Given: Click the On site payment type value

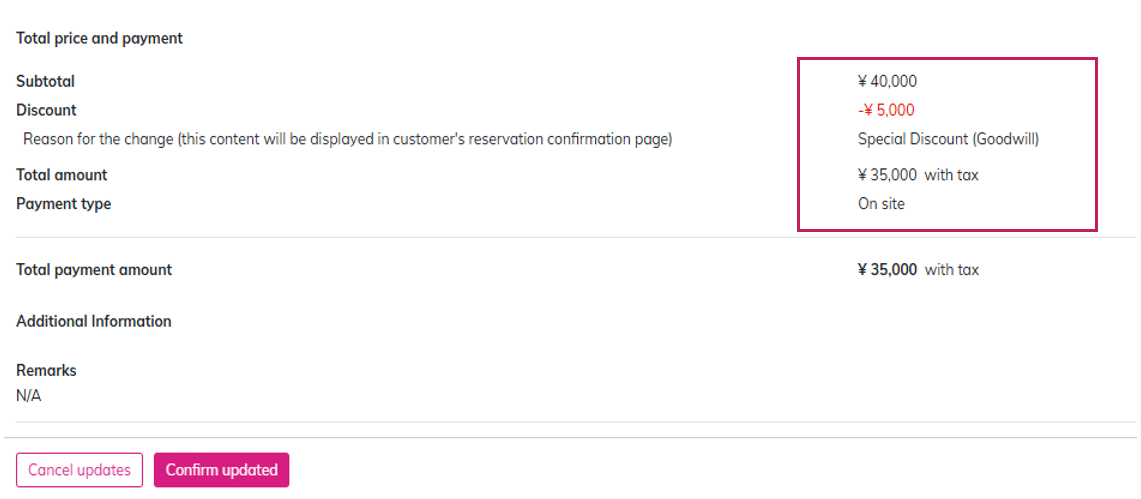Looking at the screenshot, I should point(881,204).
